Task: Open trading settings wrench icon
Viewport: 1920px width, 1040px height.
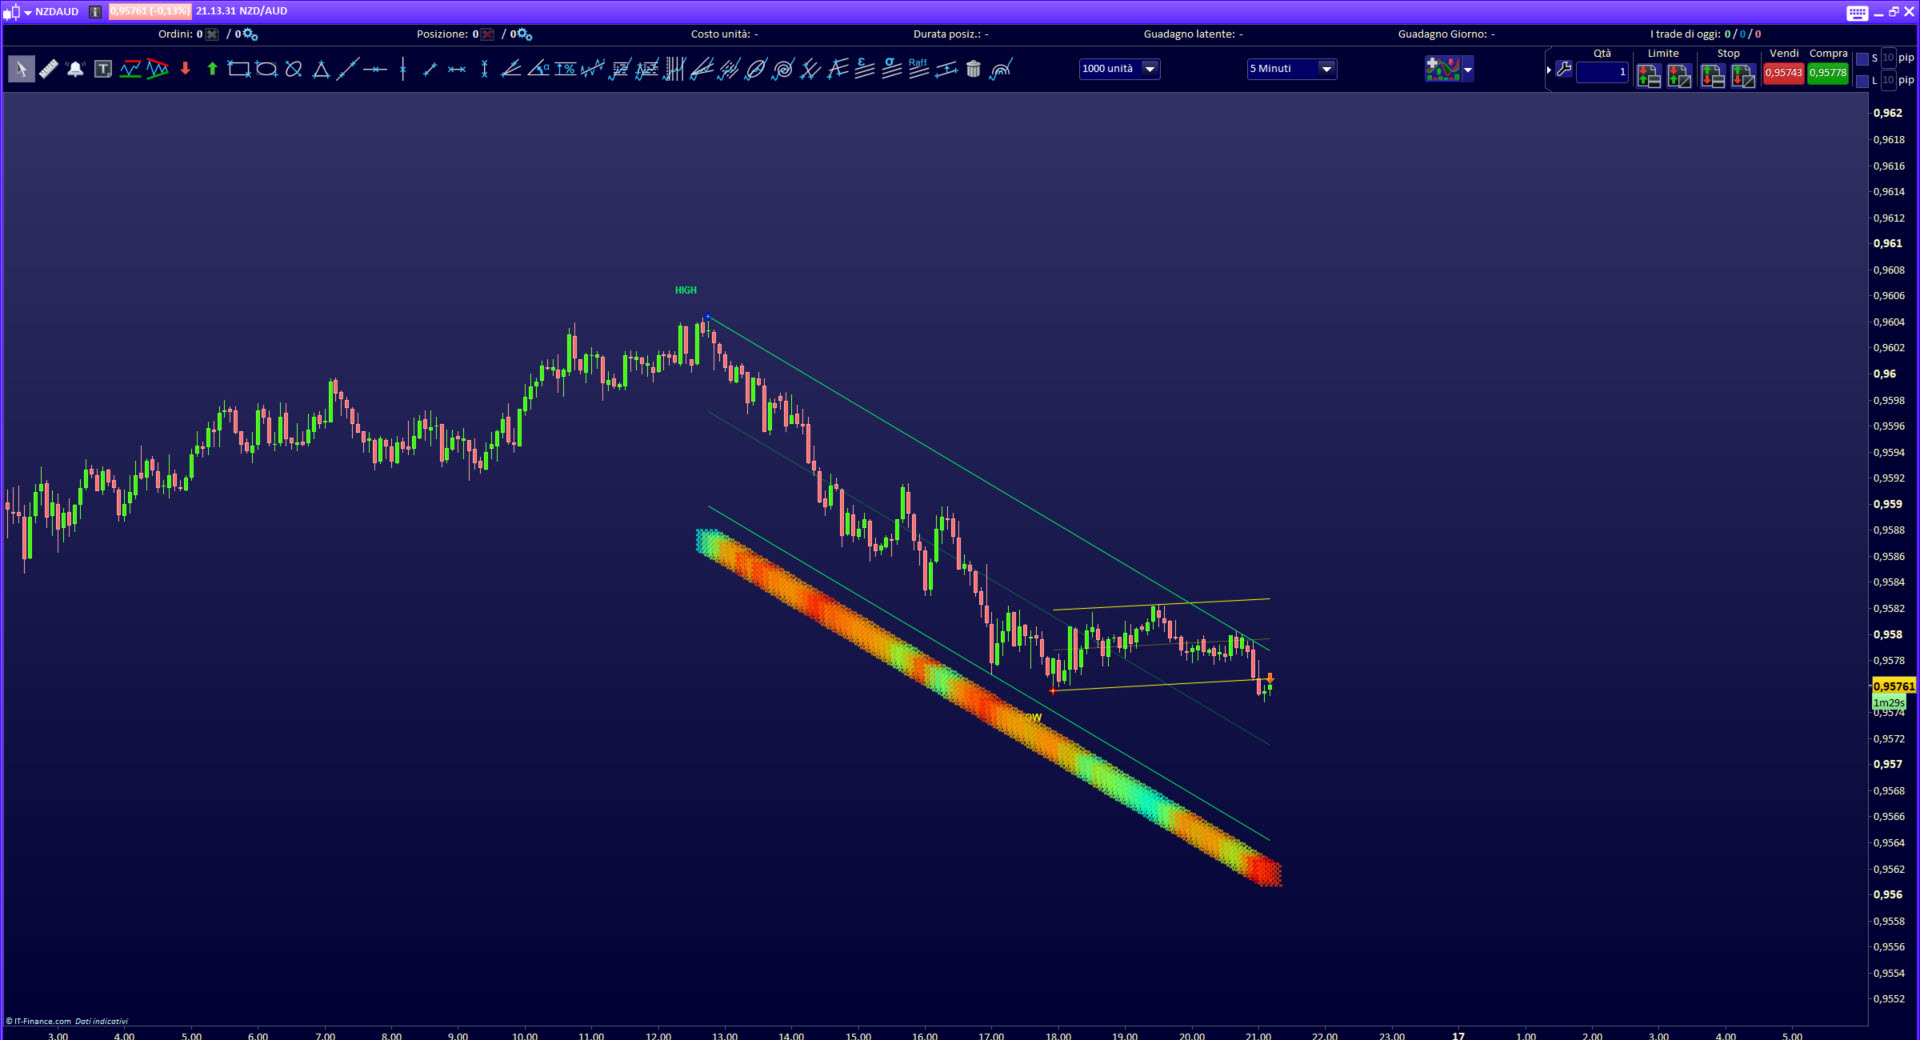Action: (1564, 70)
